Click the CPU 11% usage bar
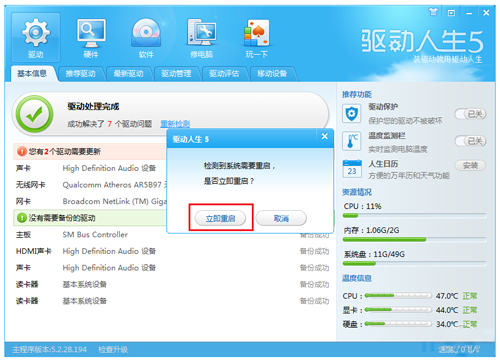This screenshot has width=500, height=362. tap(414, 216)
